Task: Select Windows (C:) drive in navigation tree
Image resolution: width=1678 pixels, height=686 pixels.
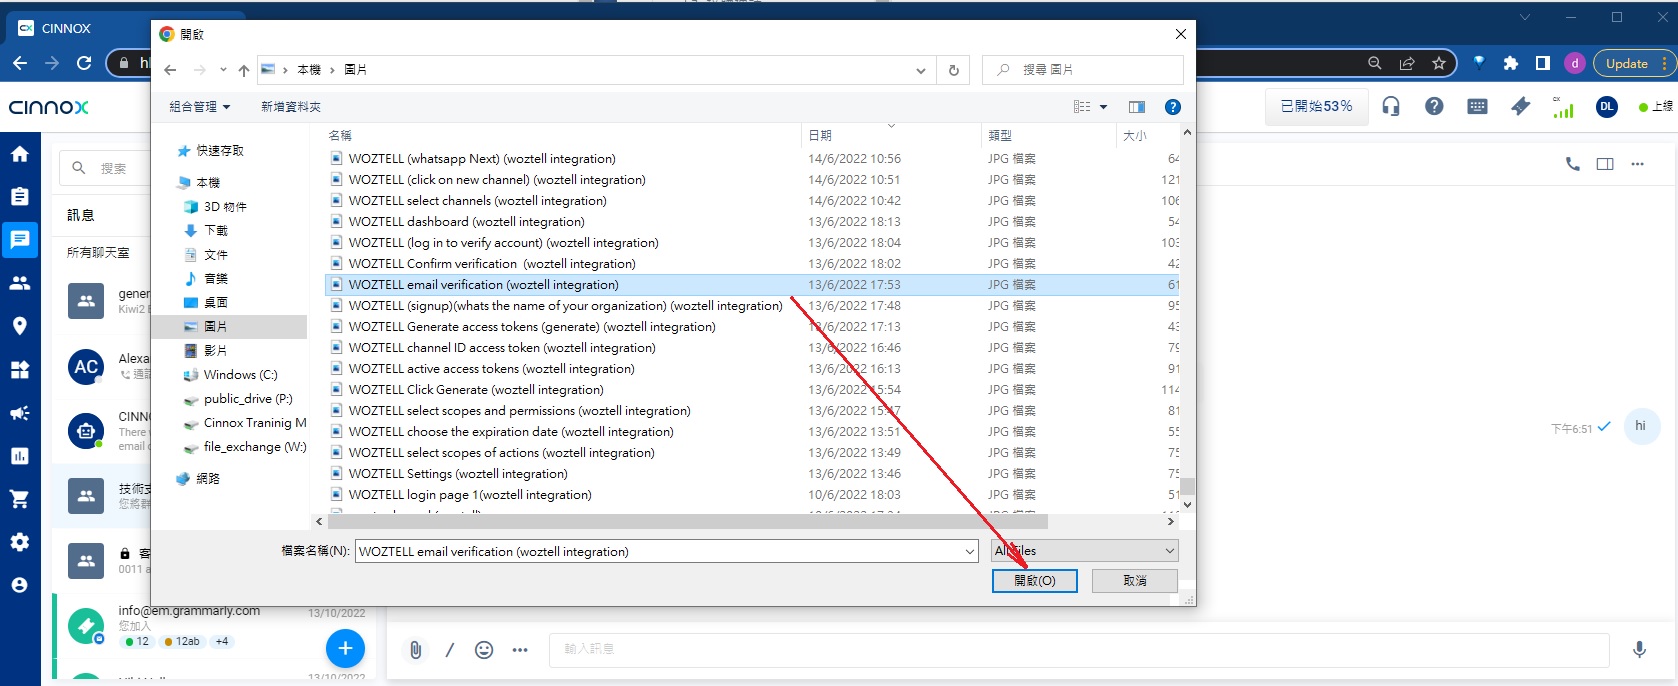Action: pyautogui.click(x=240, y=375)
